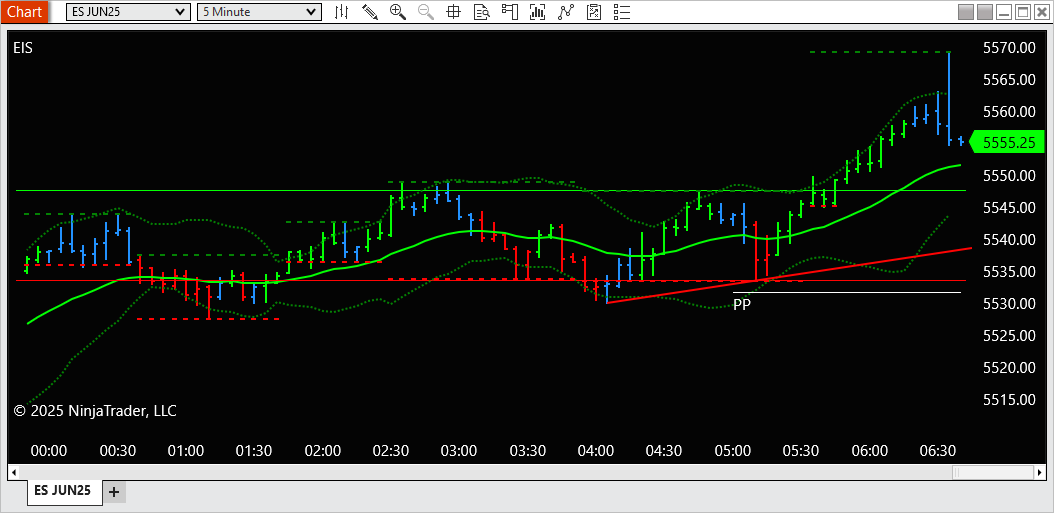Viewport: 1054px width, 513px height.
Task: Click the 5570.00 price axis label
Action: (1008, 48)
